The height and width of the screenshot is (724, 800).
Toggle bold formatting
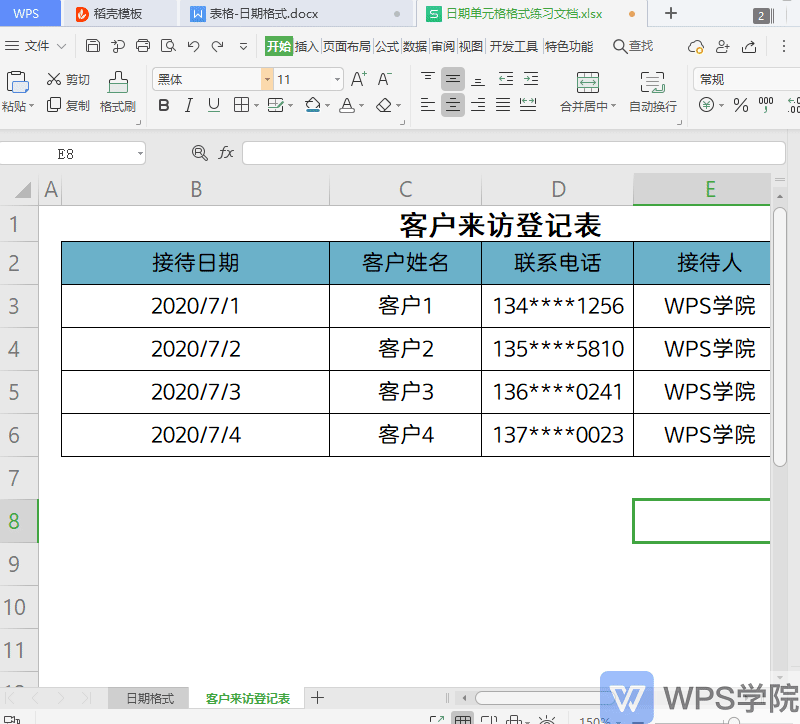[164, 106]
